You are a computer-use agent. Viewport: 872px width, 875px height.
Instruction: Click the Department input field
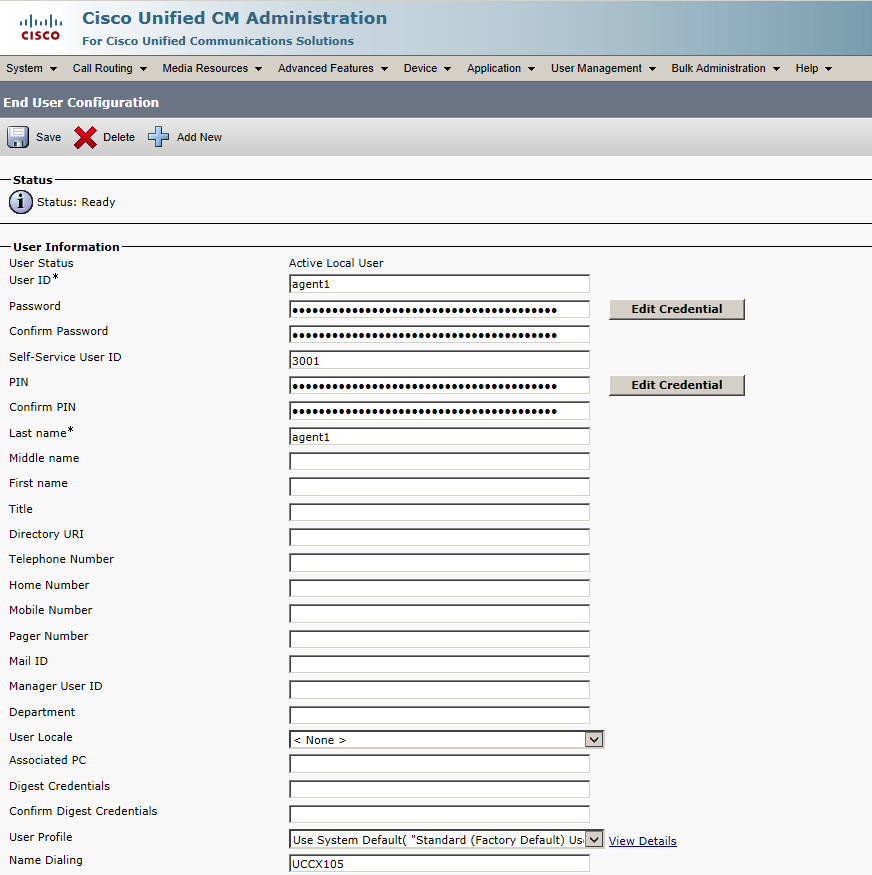point(439,715)
